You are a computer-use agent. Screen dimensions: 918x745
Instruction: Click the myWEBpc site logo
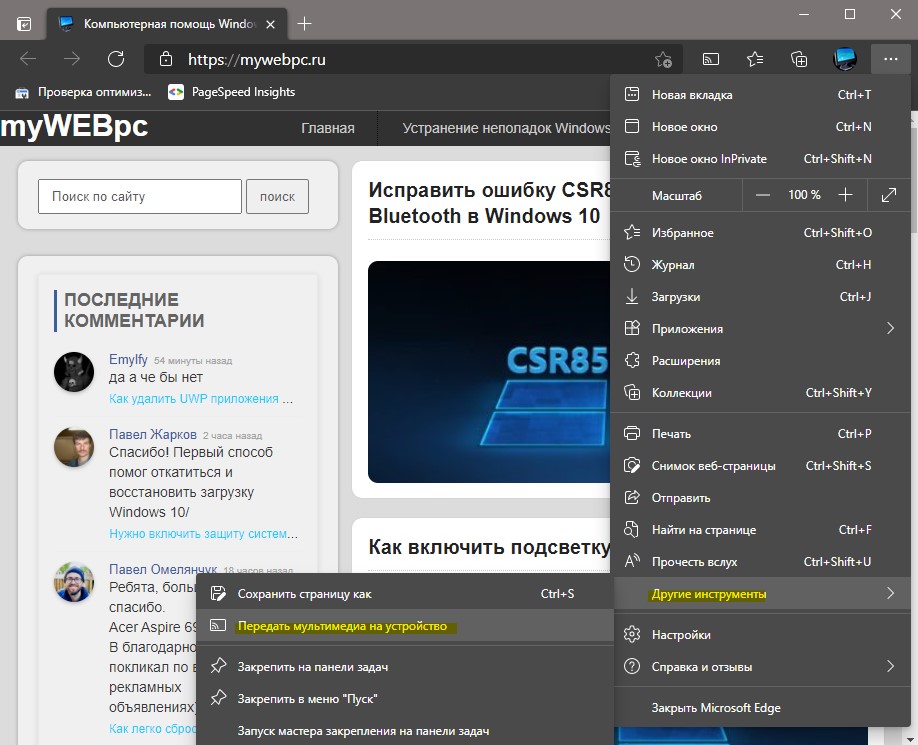click(x=74, y=126)
